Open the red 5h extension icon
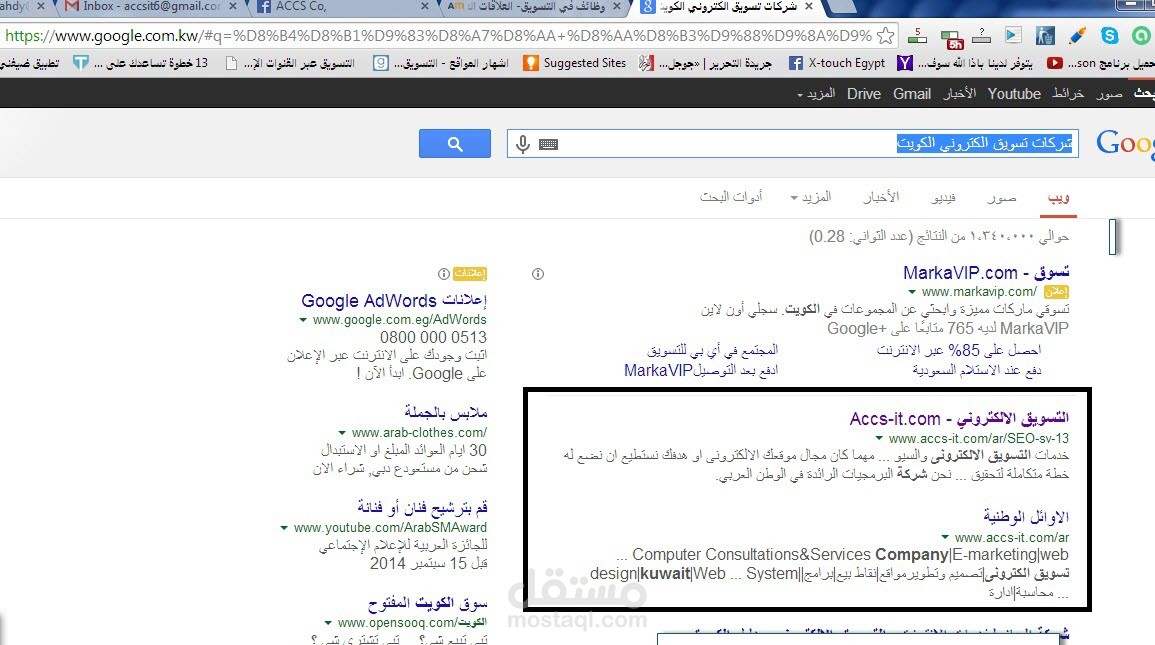The height and width of the screenshot is (645, 1155). 951,38
